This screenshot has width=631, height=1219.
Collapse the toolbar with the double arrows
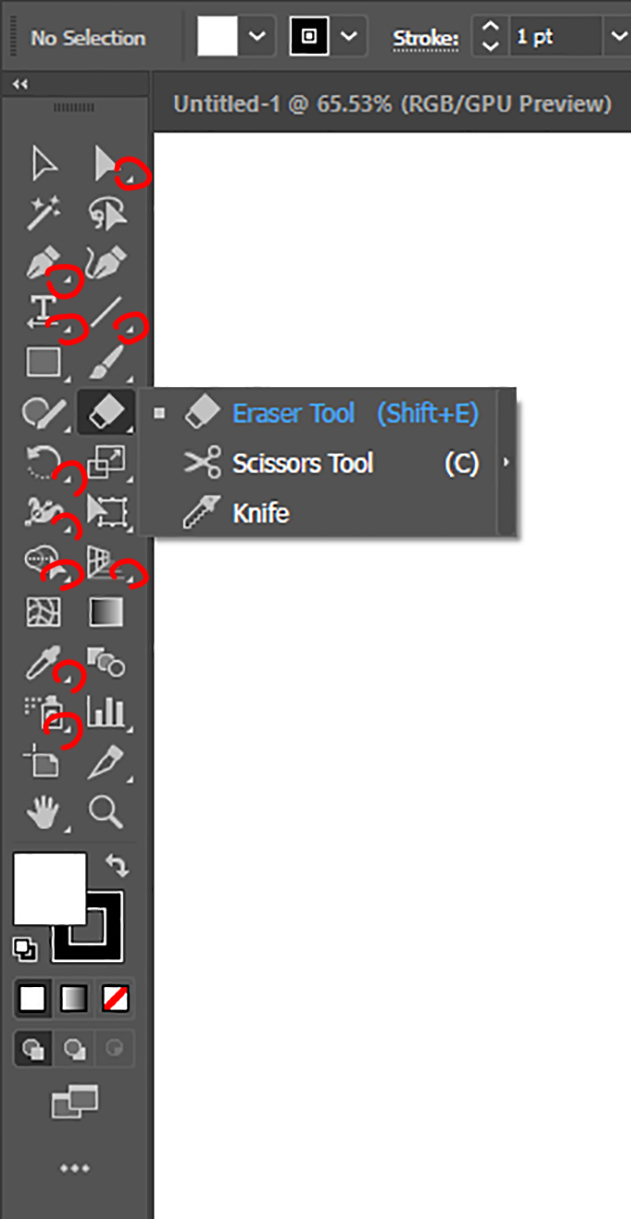click(x=19, y=84)
